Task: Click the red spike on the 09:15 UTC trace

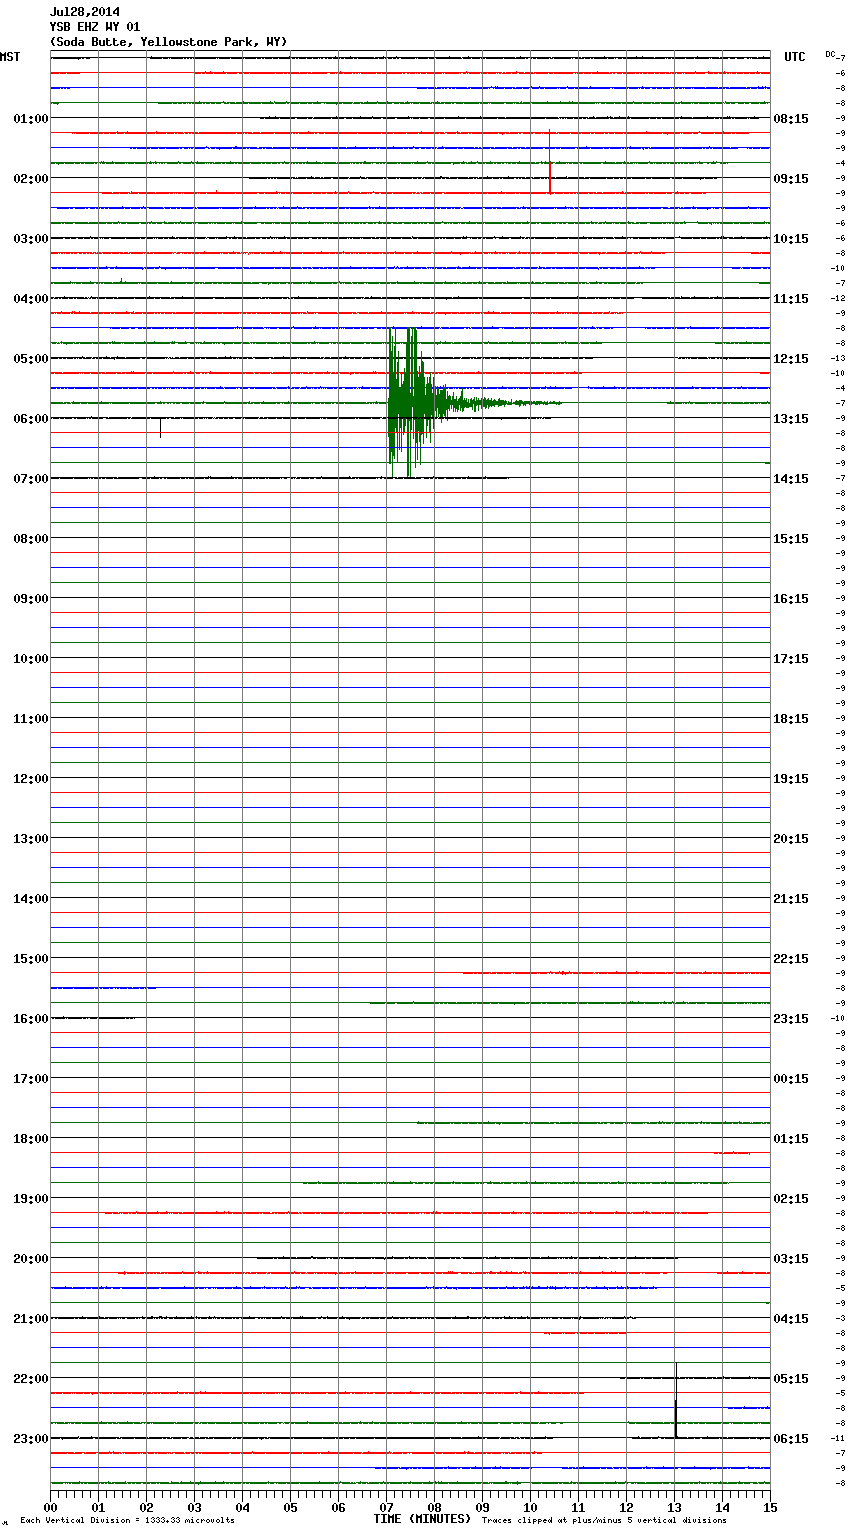Action: 549,162
